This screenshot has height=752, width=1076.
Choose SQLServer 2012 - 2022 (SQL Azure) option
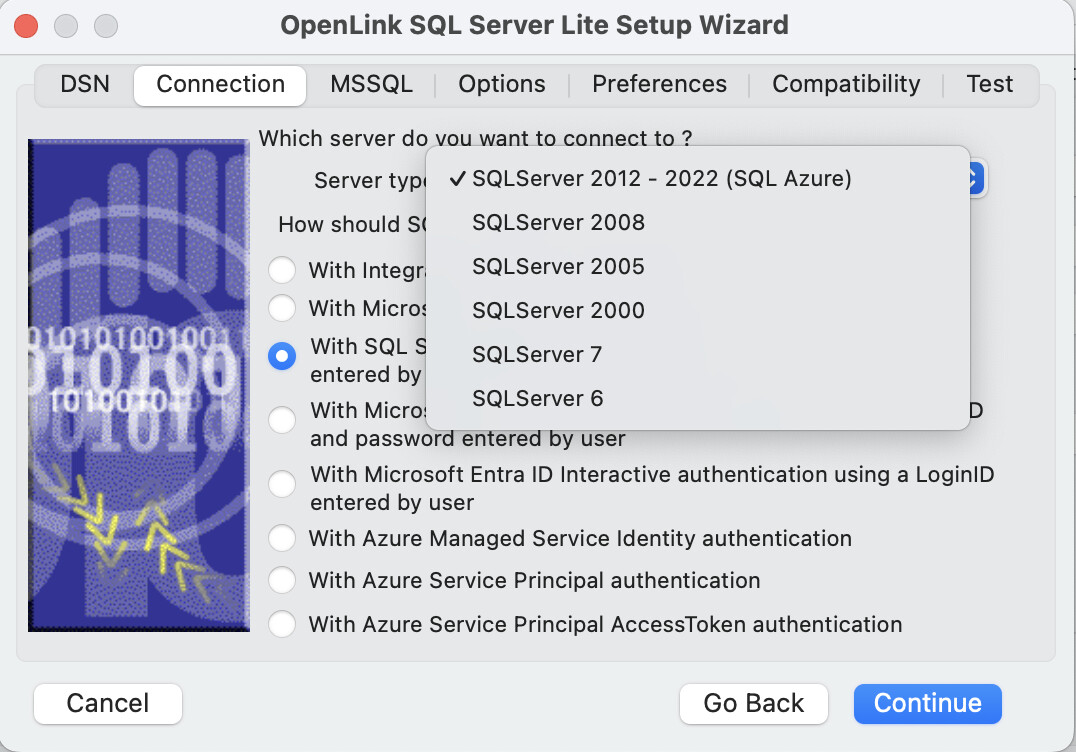click(x=661, y=179)
